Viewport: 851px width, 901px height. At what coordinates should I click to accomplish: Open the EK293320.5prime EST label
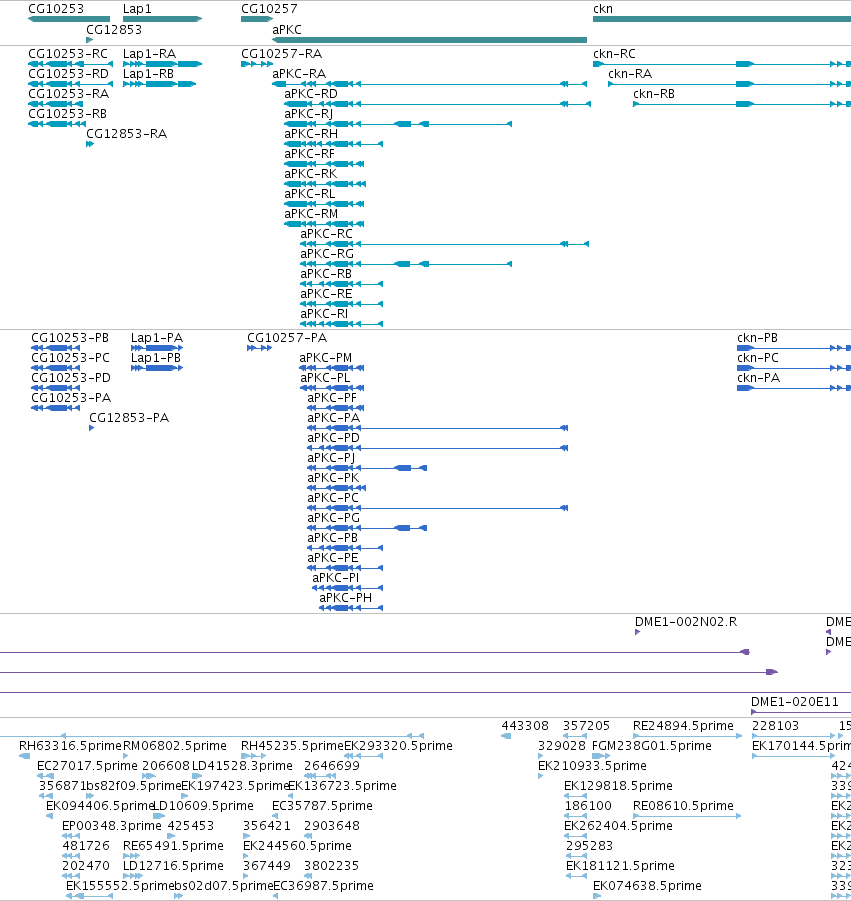tap(398, 746)
